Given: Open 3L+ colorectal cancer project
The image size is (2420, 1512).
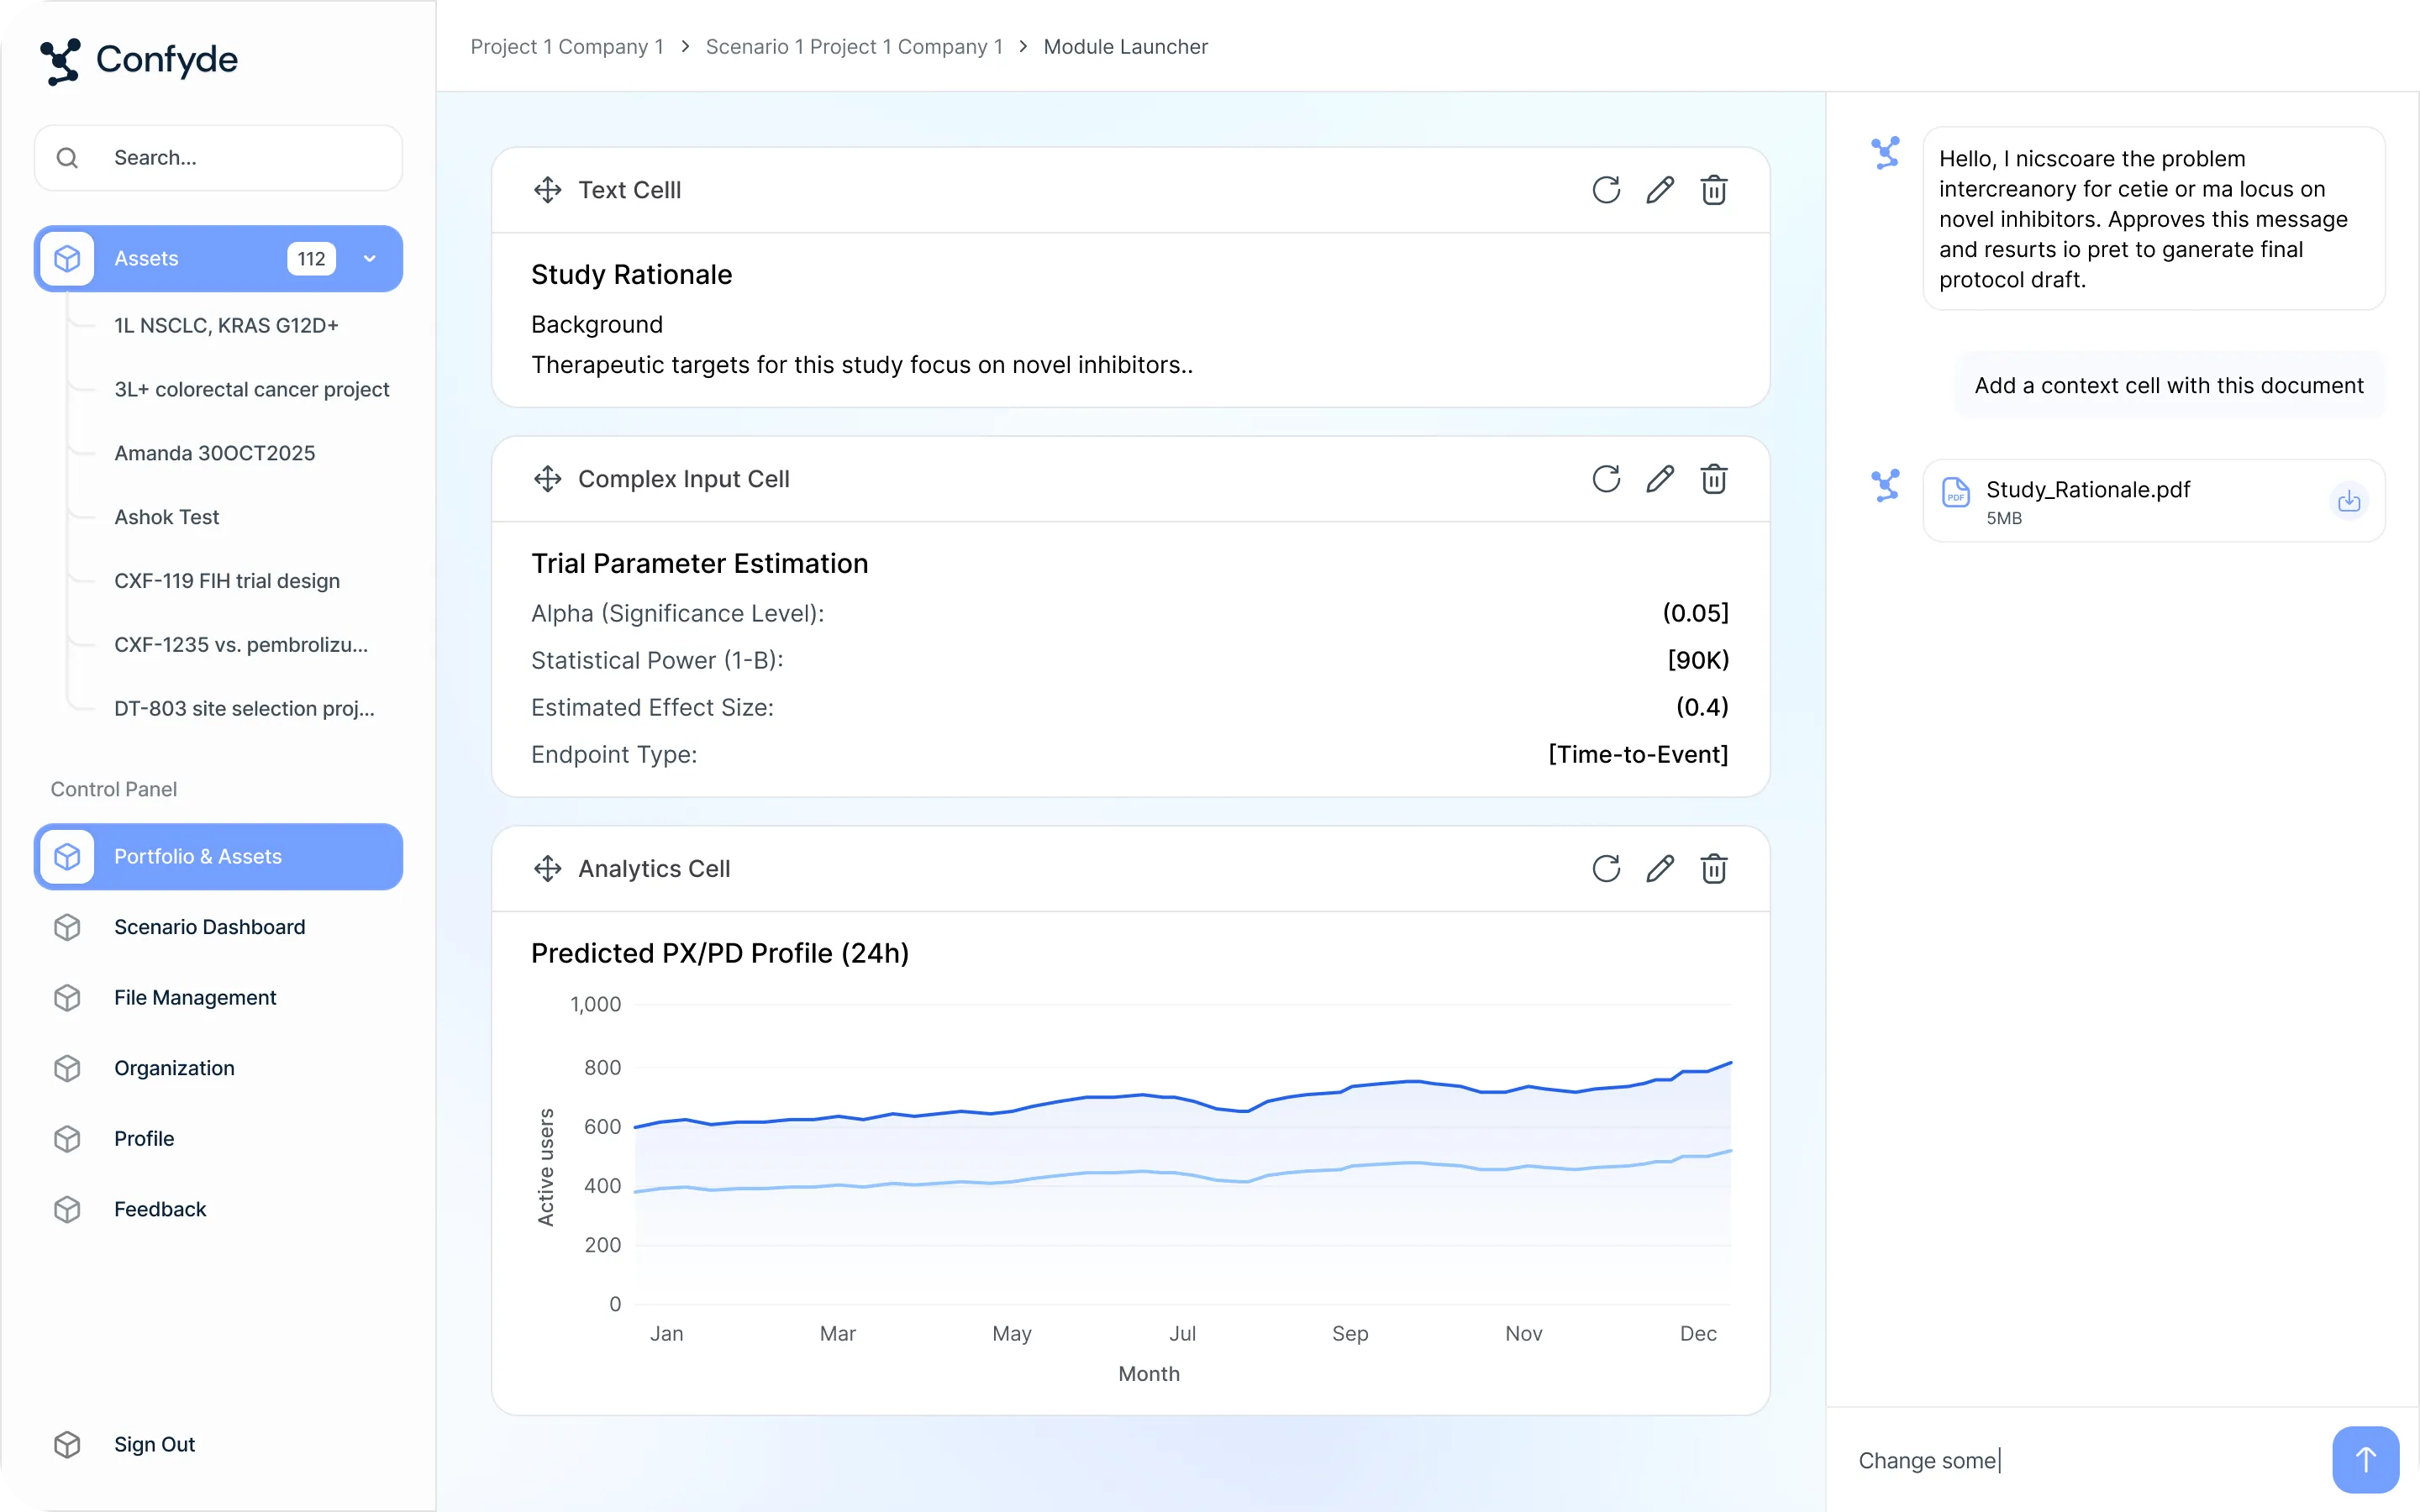Looking at the screenshot, I should point(251,389).
